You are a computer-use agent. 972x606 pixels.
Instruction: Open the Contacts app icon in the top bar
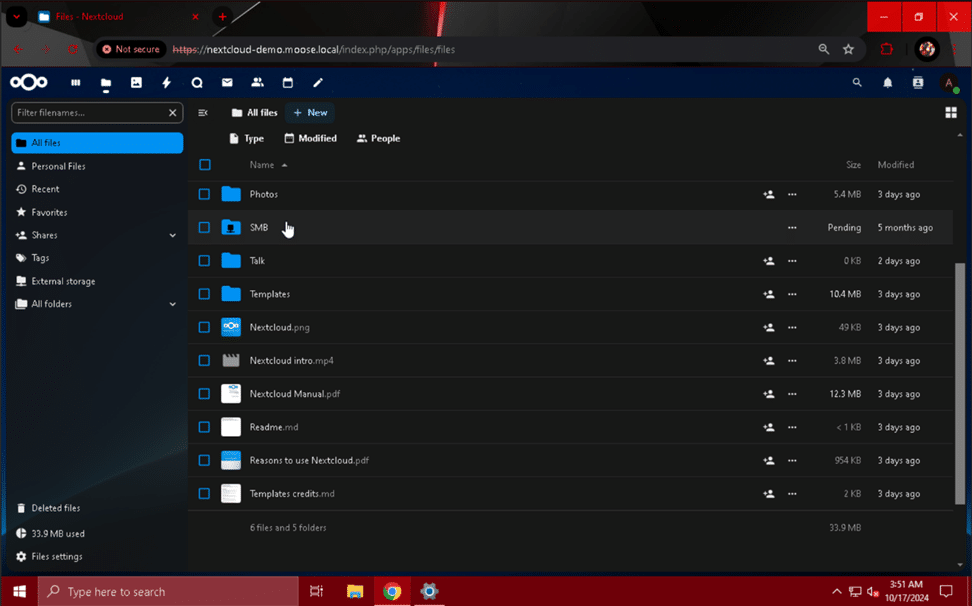(x=257, y=82)
